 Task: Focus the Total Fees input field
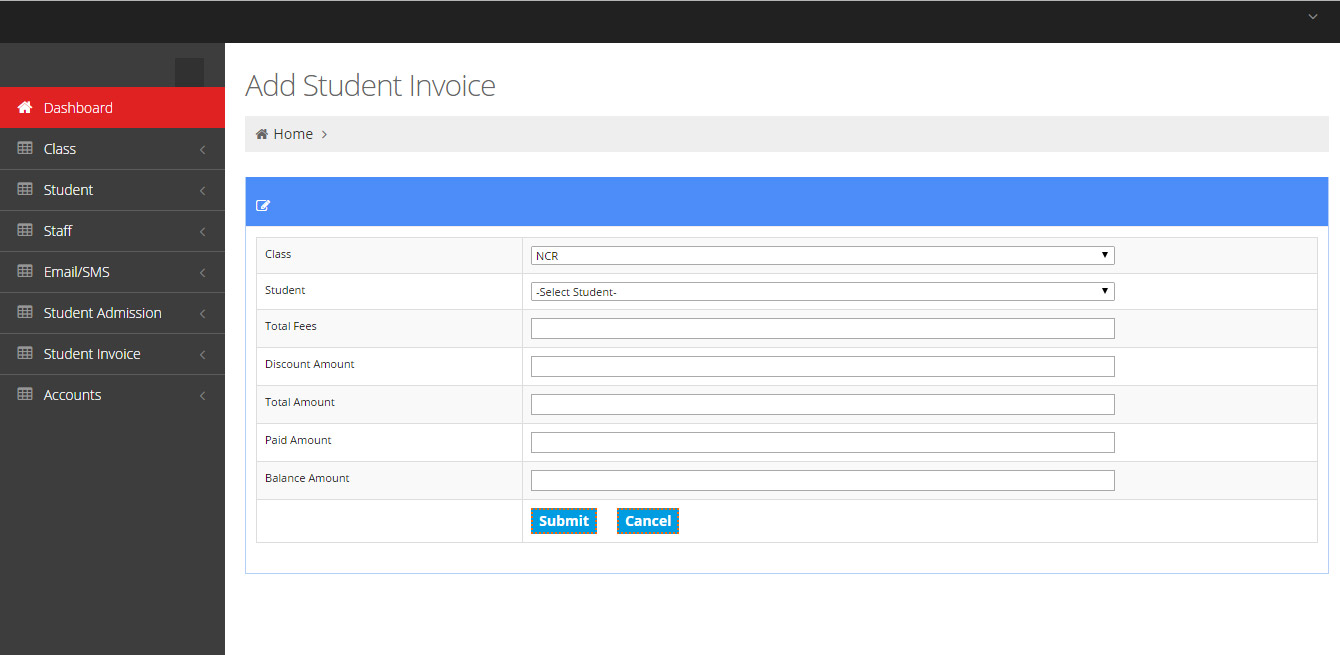click(822, 329)
